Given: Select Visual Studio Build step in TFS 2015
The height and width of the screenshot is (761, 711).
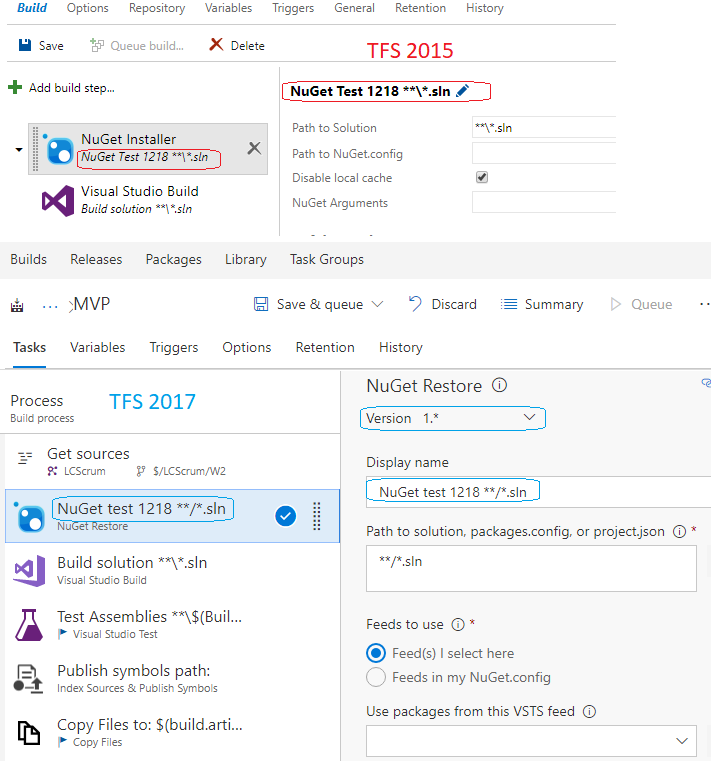Looking at the screenshot, I should [148, 200].
